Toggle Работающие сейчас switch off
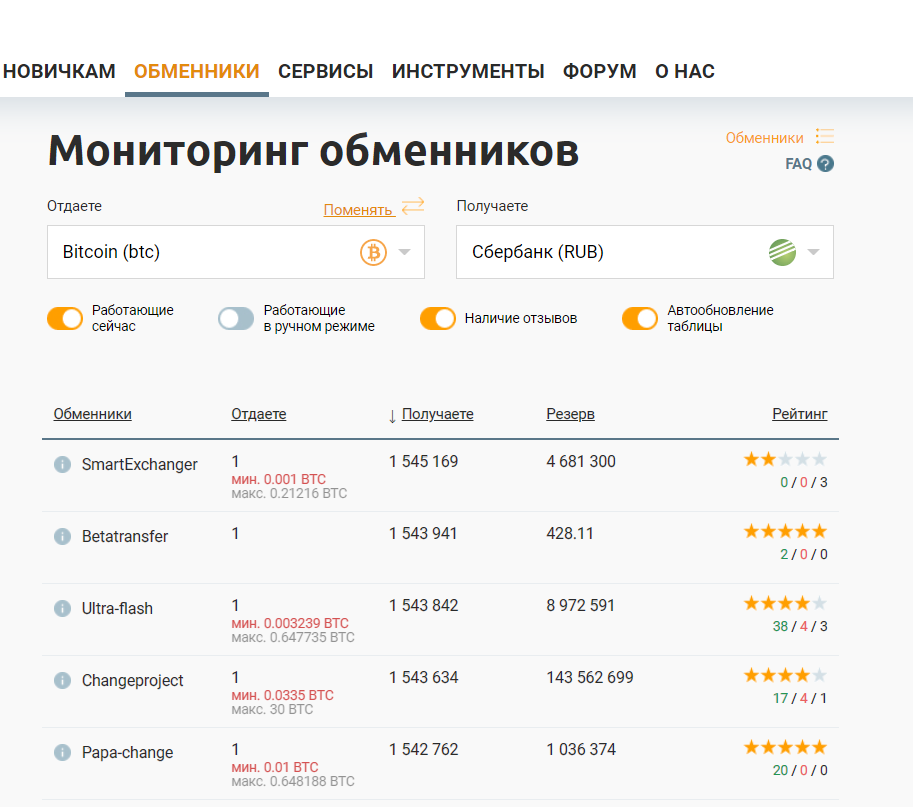913x807 pixels. (65, 318)
